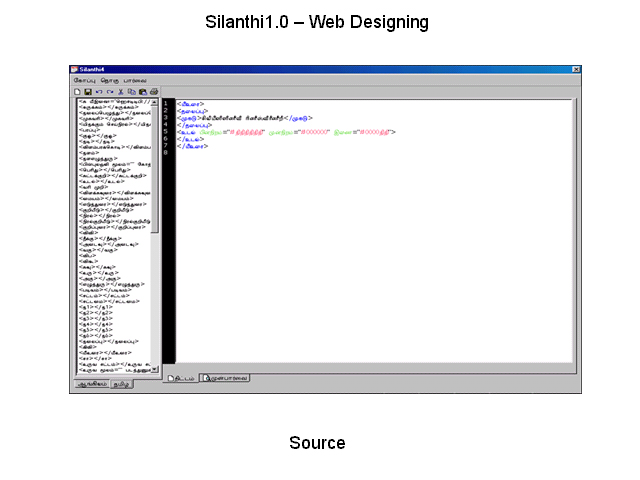
Task: Select the <த3></த3> tag in list
Action: (96, 318)
